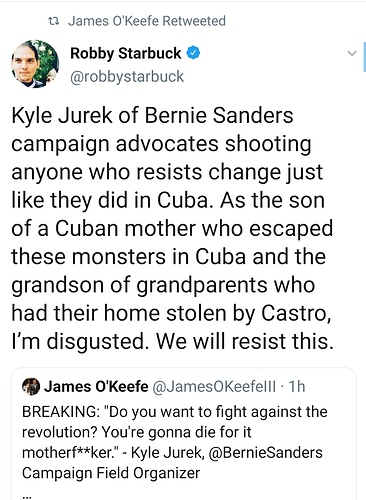This screenshot has width=366, height=500.
Task: Click the blue verified badge
Action: [x=193, y=53]
